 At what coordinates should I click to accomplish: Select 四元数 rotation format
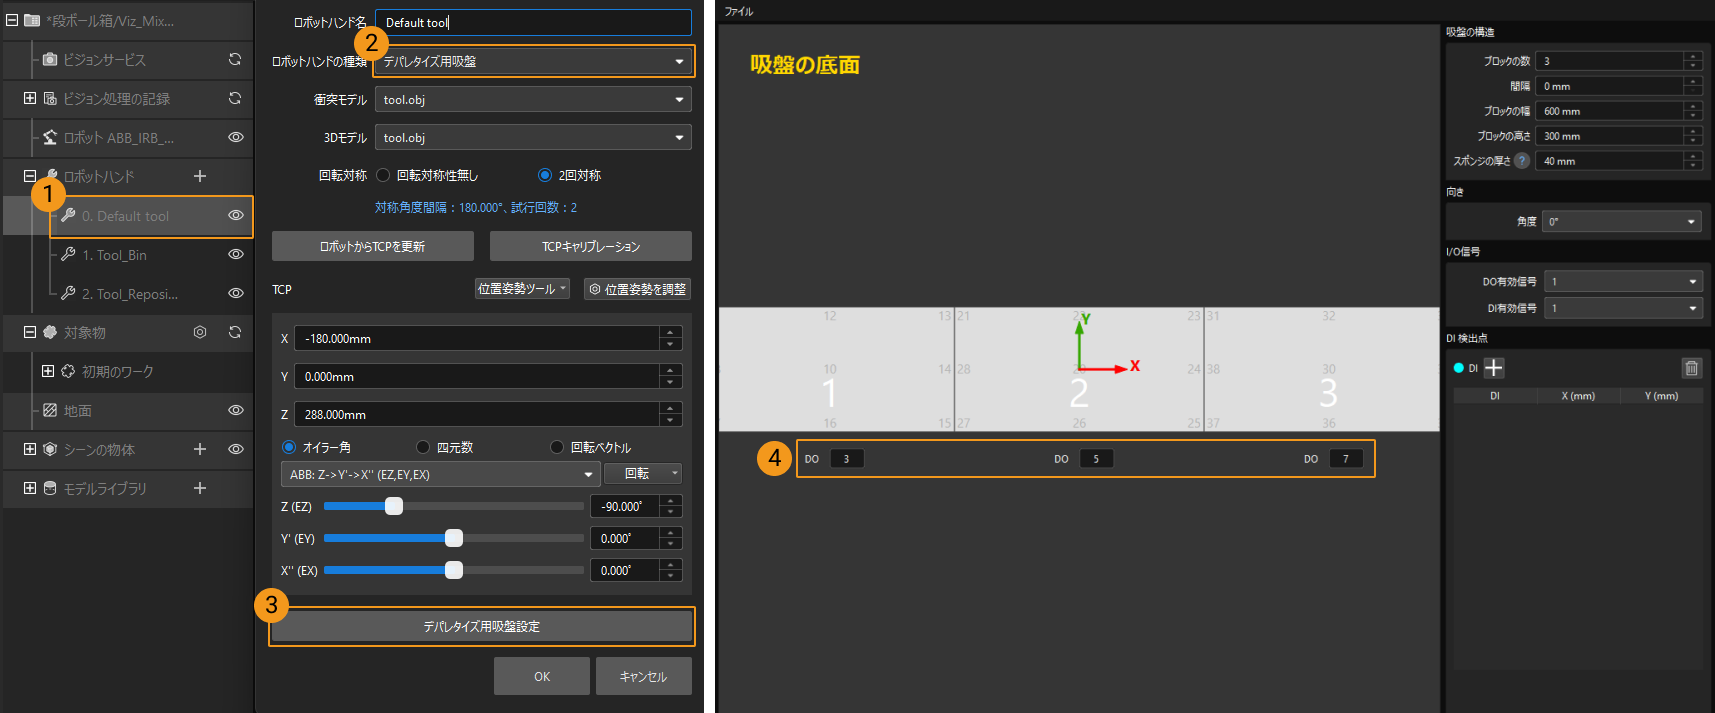coord(423,447)
